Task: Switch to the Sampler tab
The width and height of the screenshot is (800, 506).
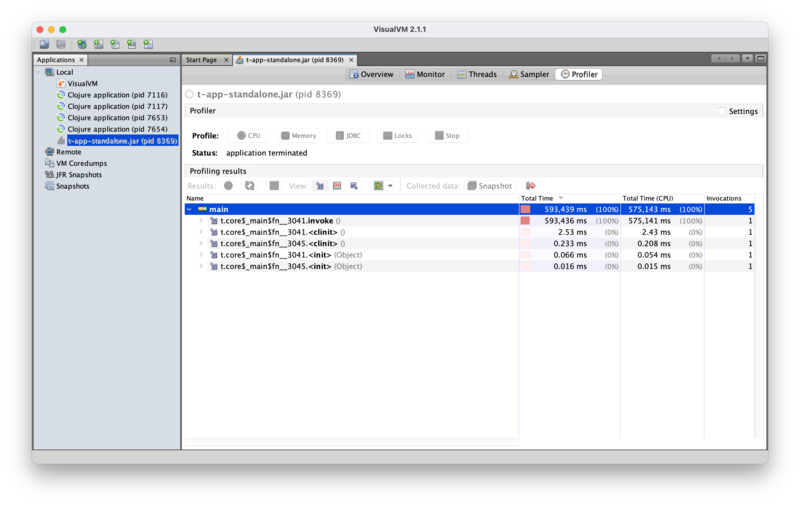Action: pos(529,74)
